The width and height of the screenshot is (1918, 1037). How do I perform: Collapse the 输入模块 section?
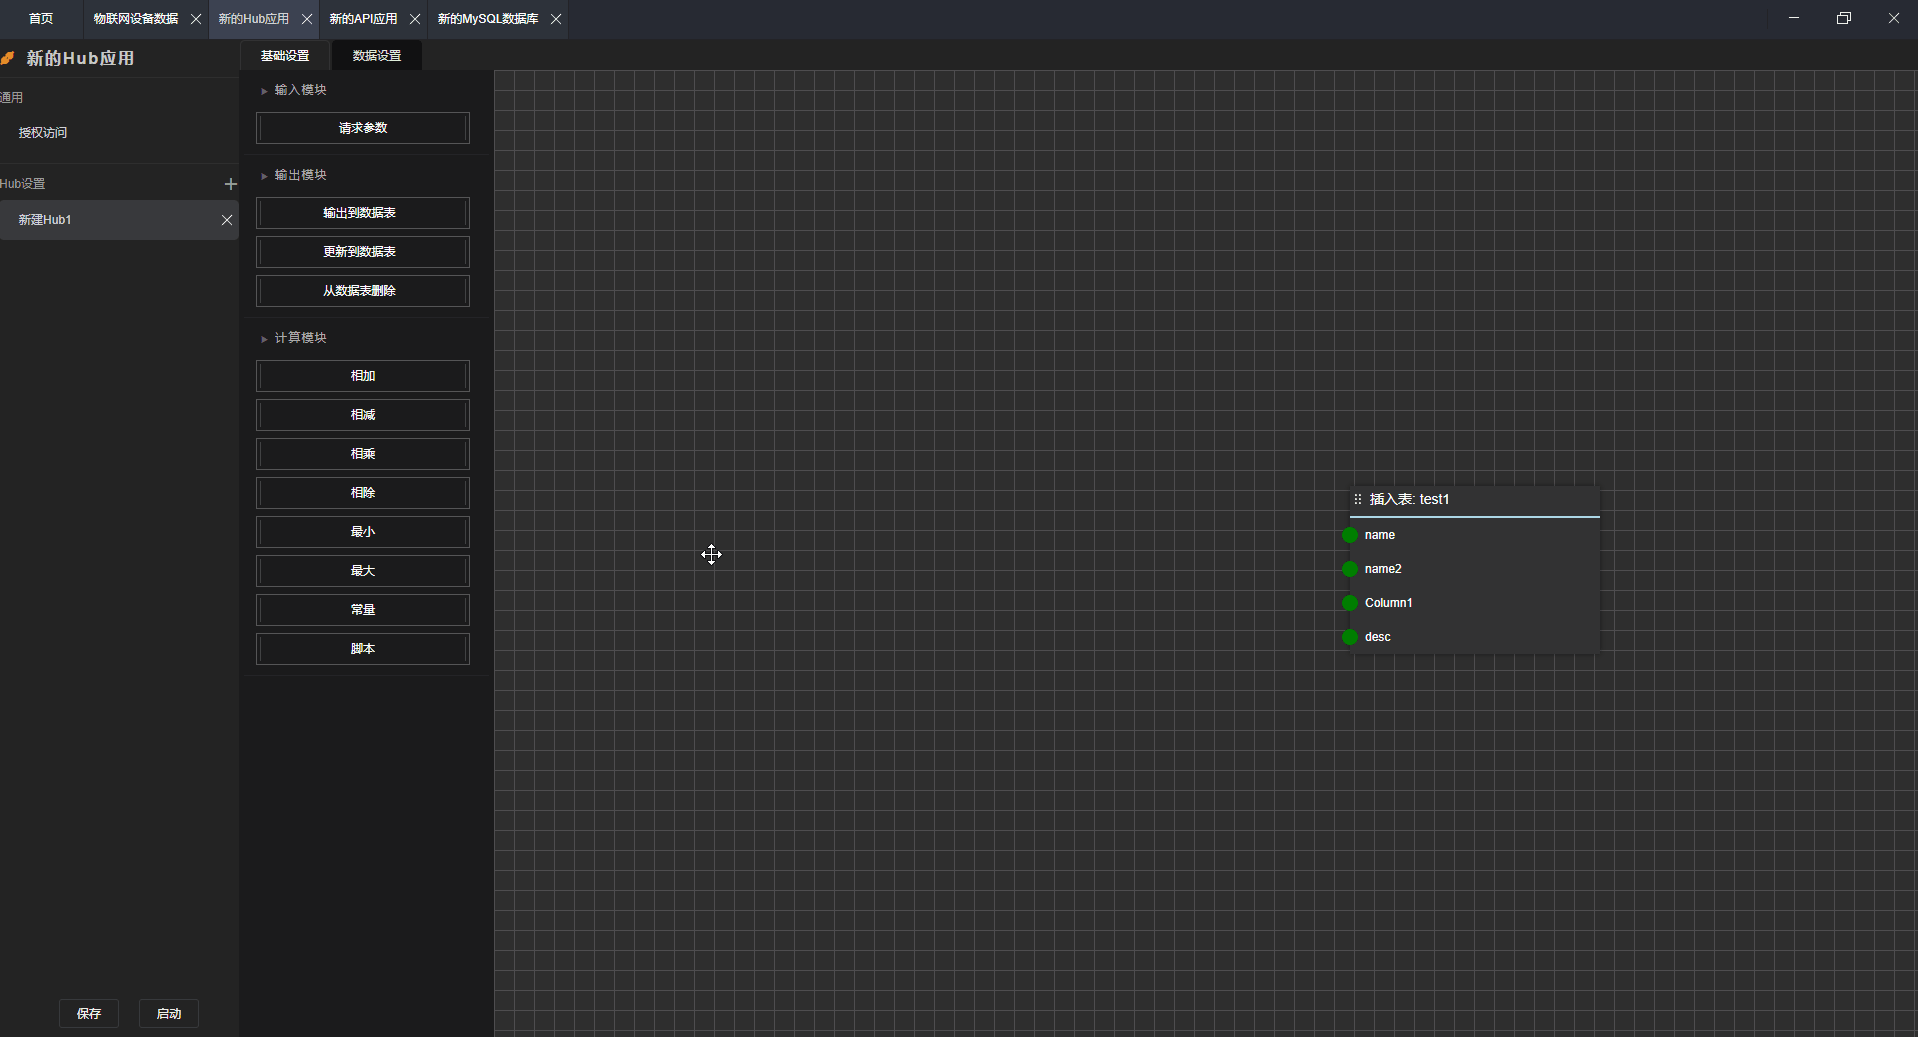(264, 91)
